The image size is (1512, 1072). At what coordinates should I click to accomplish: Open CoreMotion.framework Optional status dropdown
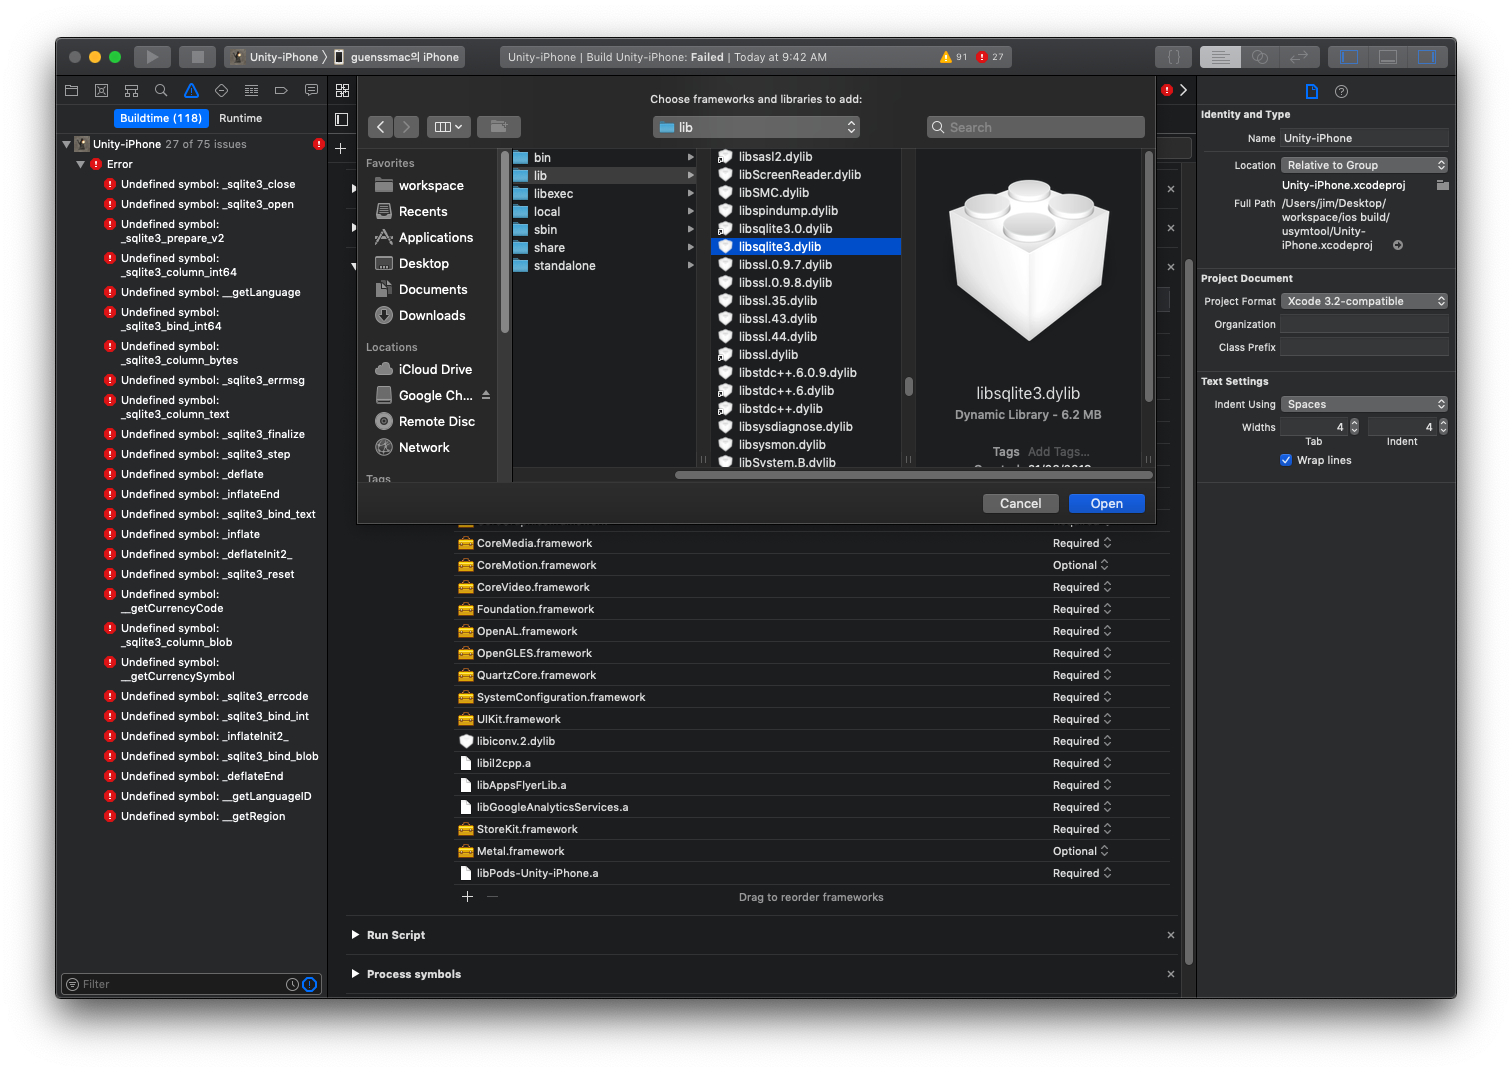pyautogui.click(x=1081, y=565)
